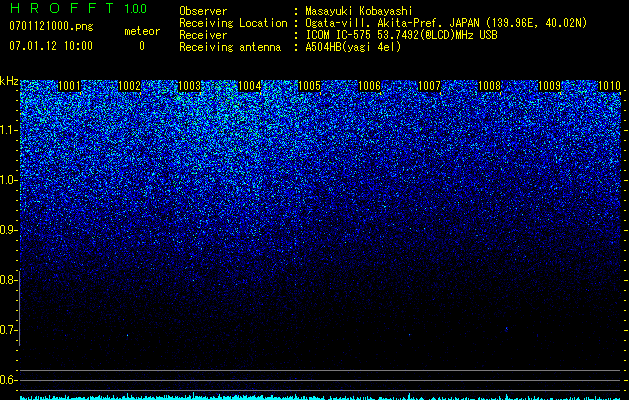Click the 1008 time marker
629x400 pixels.
(489, 86)
